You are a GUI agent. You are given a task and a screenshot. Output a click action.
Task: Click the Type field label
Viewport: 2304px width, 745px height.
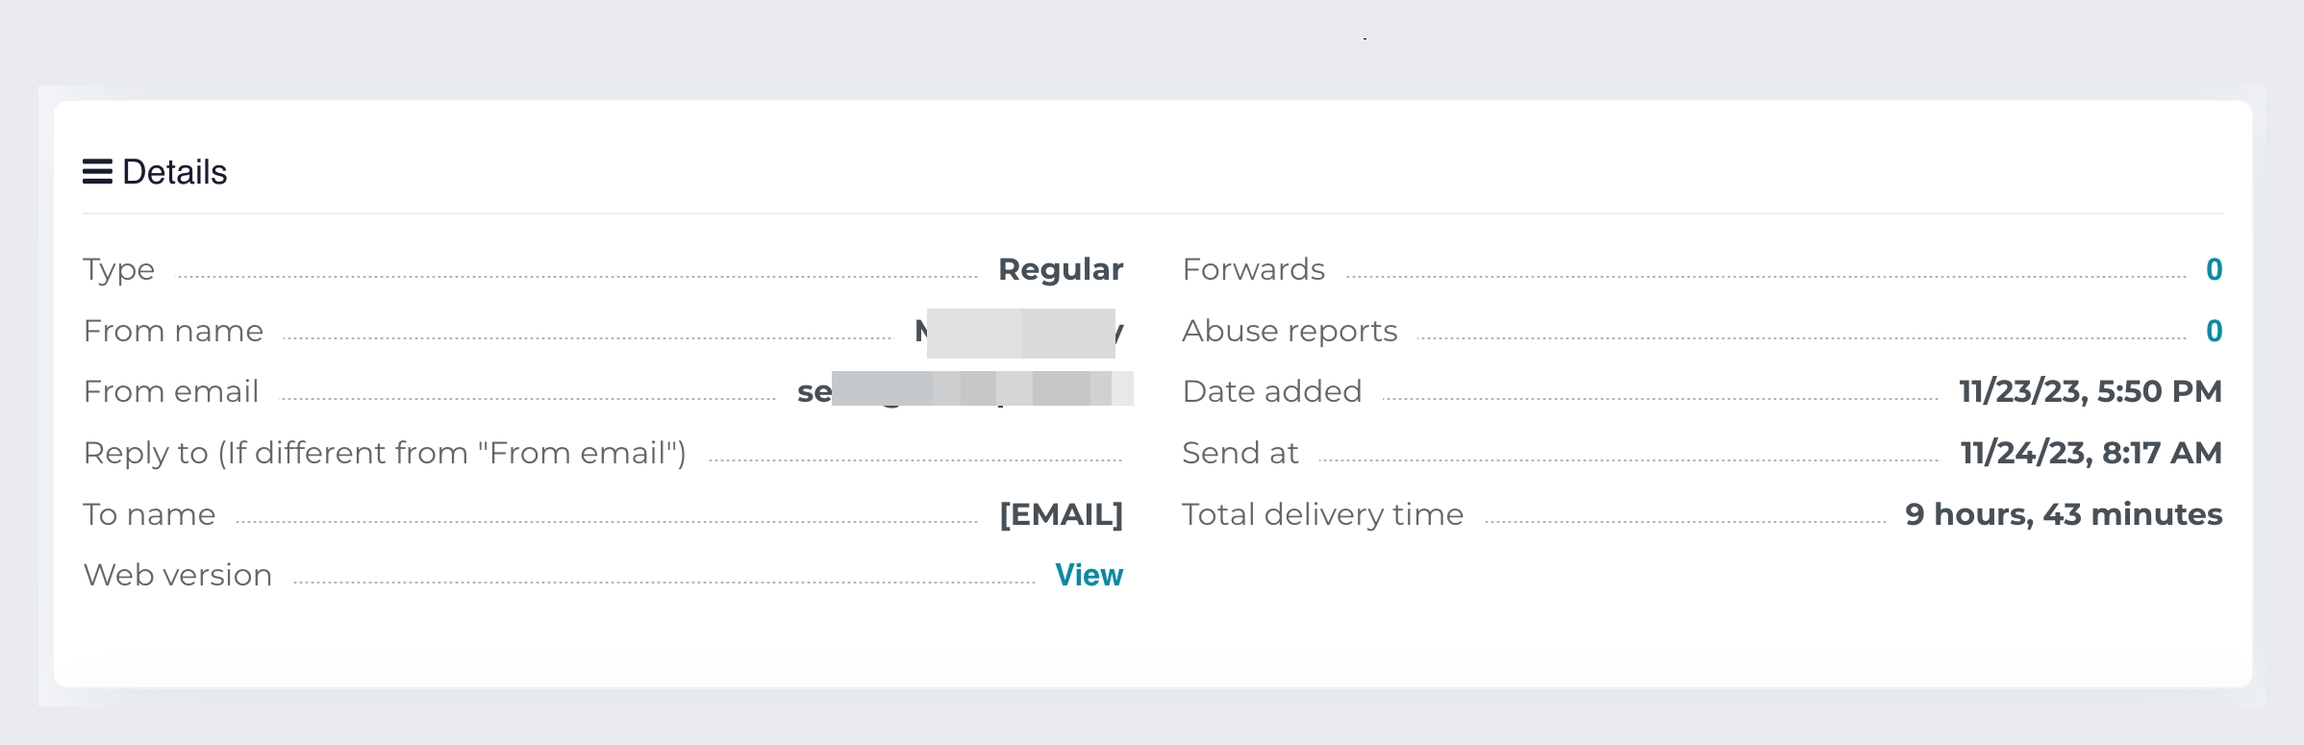point(119,270)
